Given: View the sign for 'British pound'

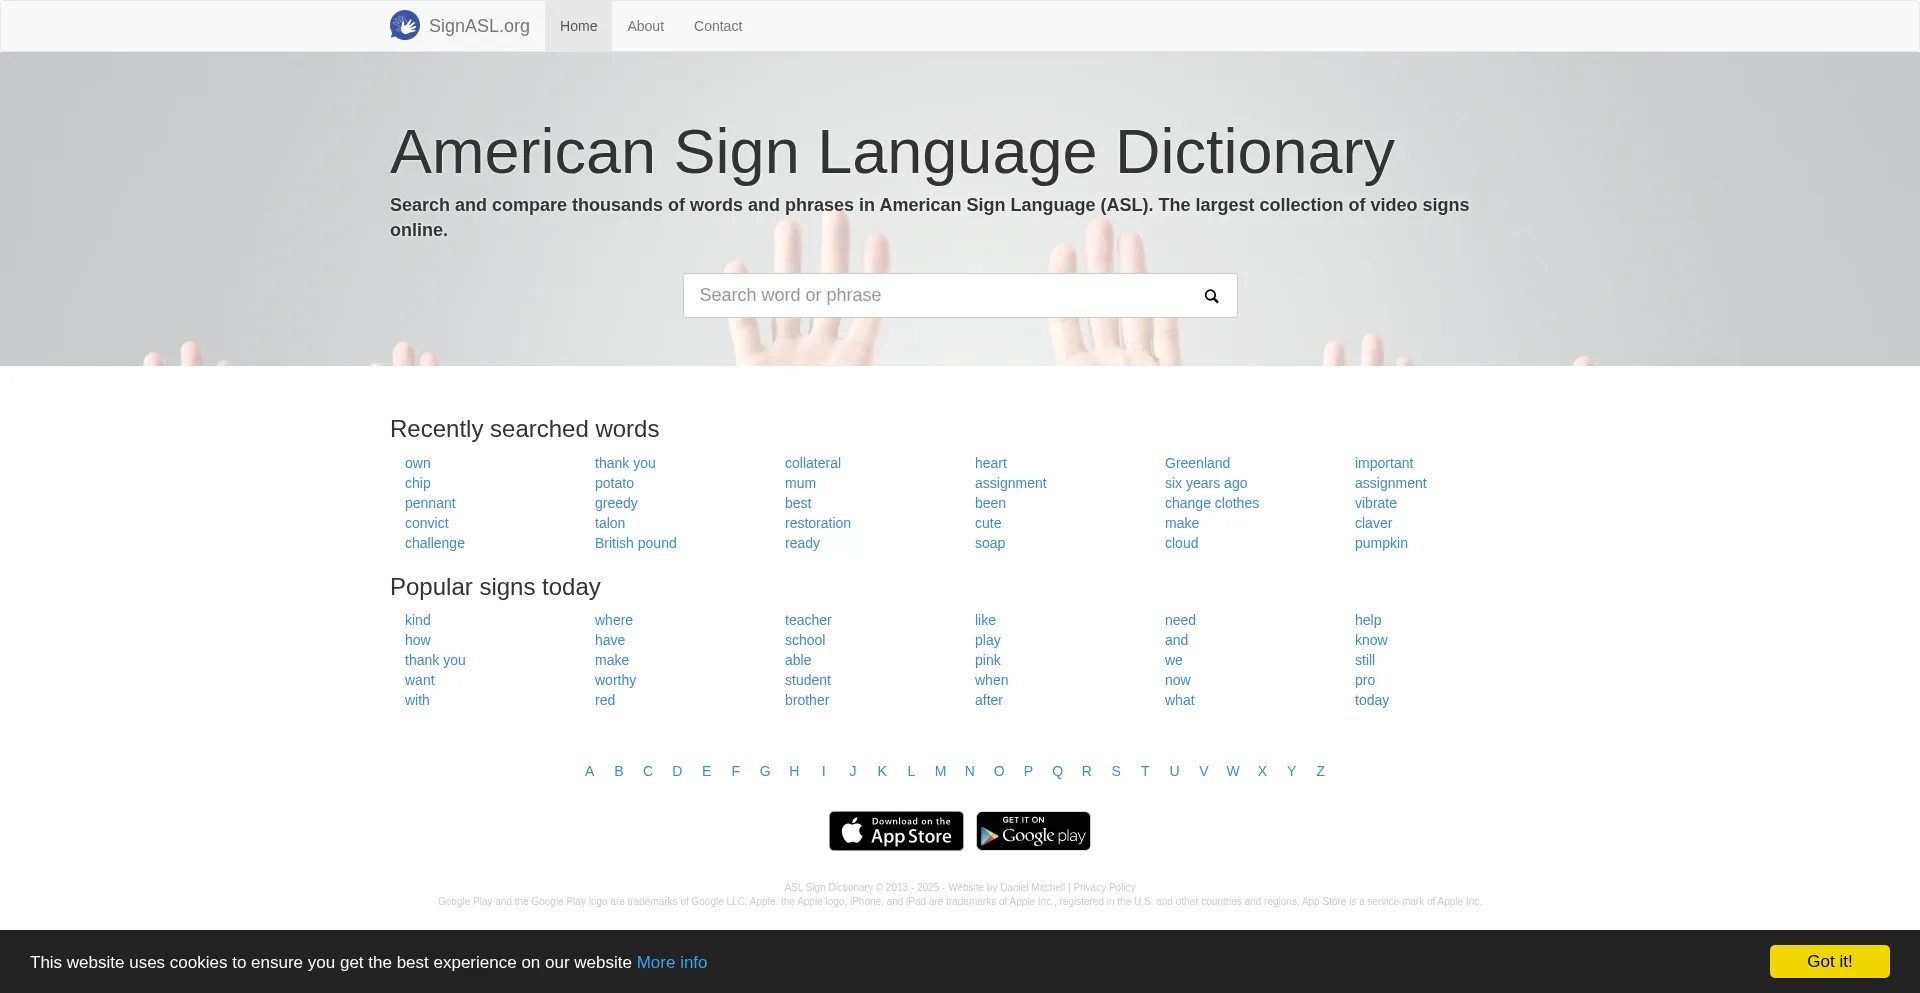Looking at the screenshot, I should click(635, 543).
